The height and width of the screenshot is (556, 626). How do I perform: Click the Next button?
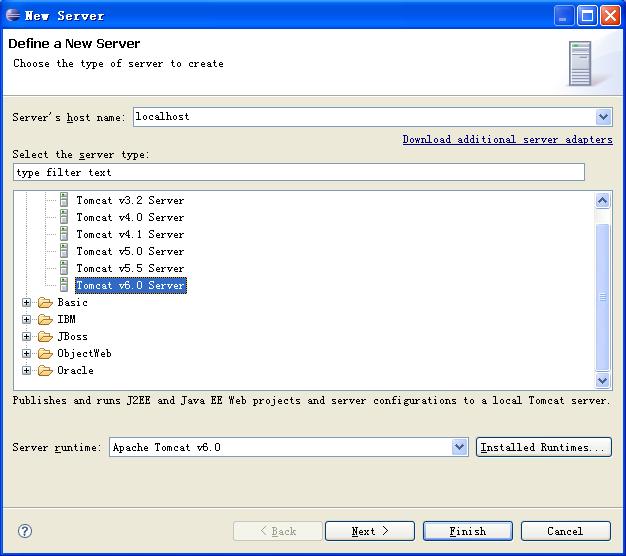tap(370, 531)
